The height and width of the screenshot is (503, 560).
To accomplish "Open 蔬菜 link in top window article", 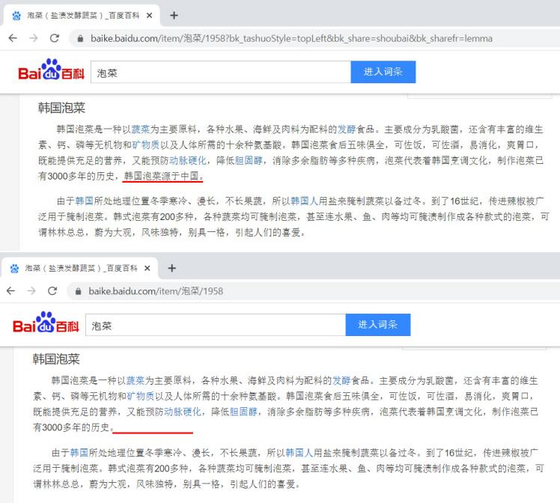I will click(x=140, y=130).
